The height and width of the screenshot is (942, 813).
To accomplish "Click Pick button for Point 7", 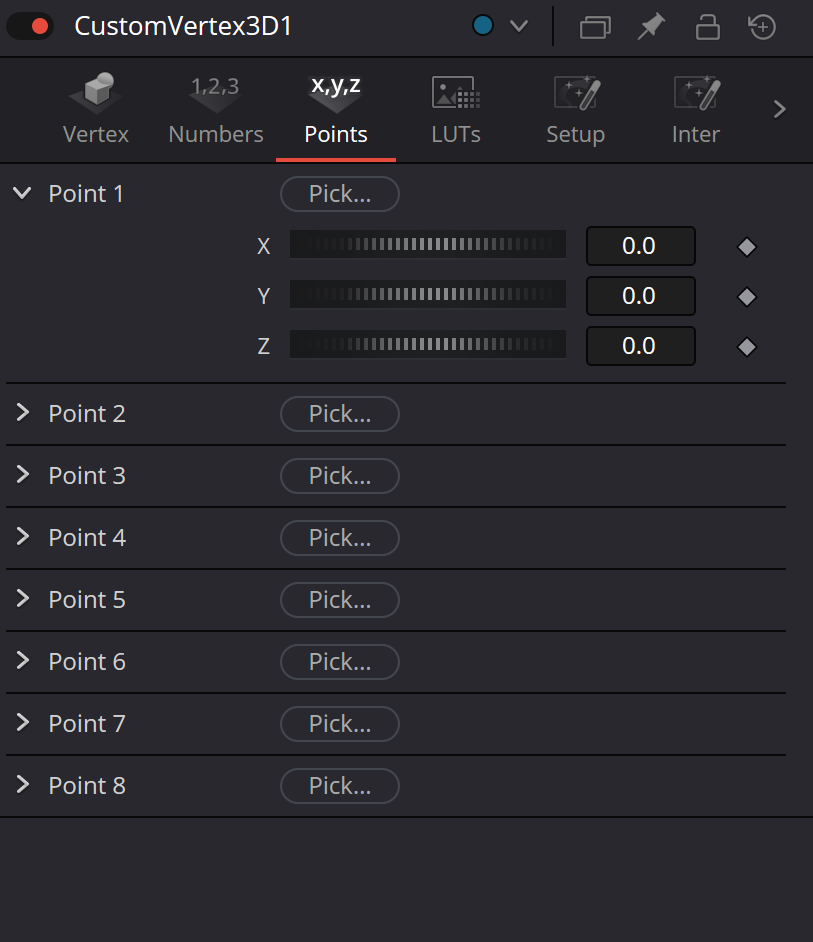I will click(340, 723).
